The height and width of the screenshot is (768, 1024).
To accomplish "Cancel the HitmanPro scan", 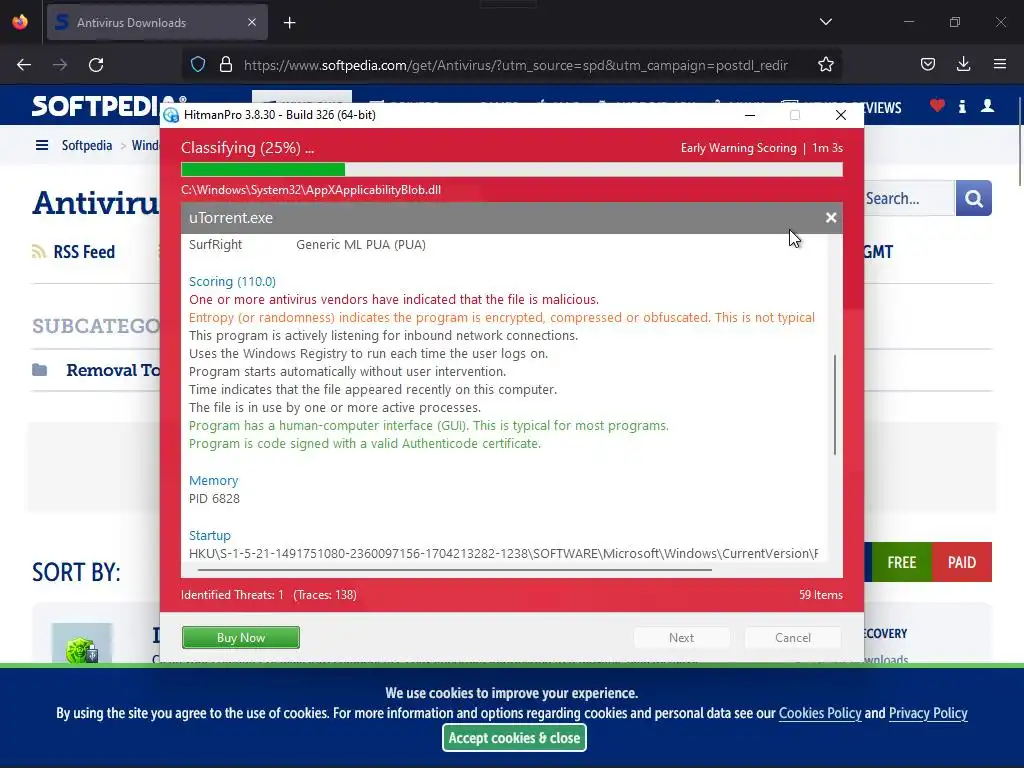I will [x=793, y=637].
